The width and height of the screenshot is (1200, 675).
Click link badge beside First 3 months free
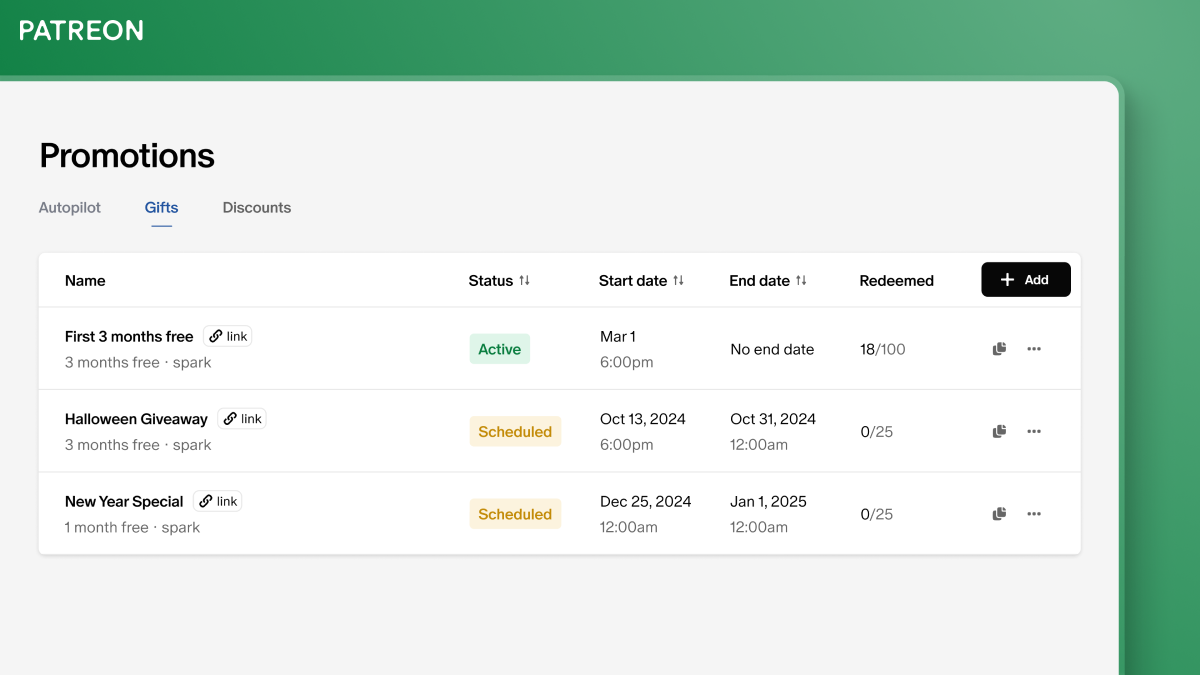228,336
